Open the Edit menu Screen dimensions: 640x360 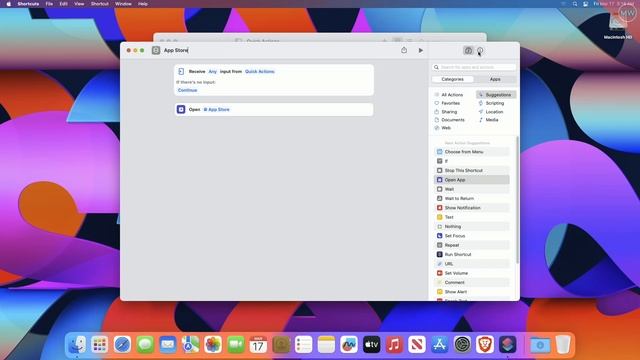pyautogui.click(x=63, y=4)
